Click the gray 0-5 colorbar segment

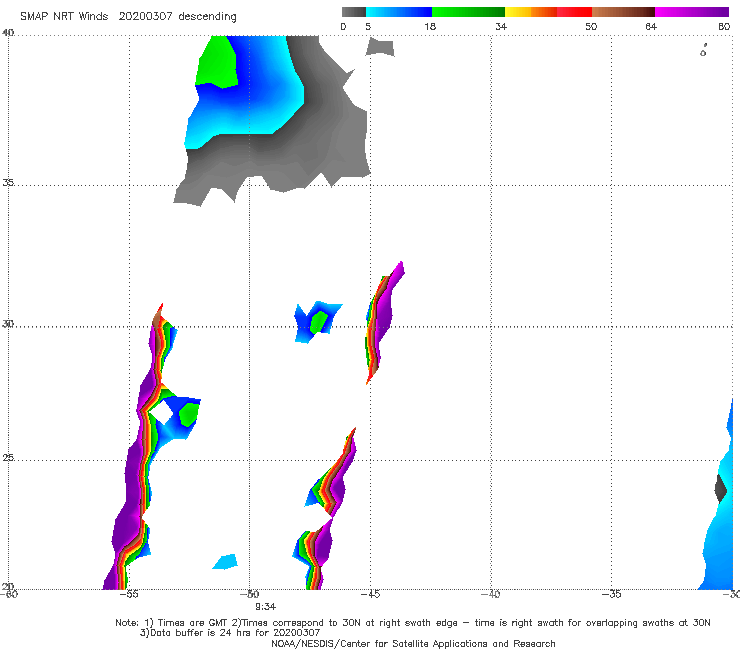[353, 12]
